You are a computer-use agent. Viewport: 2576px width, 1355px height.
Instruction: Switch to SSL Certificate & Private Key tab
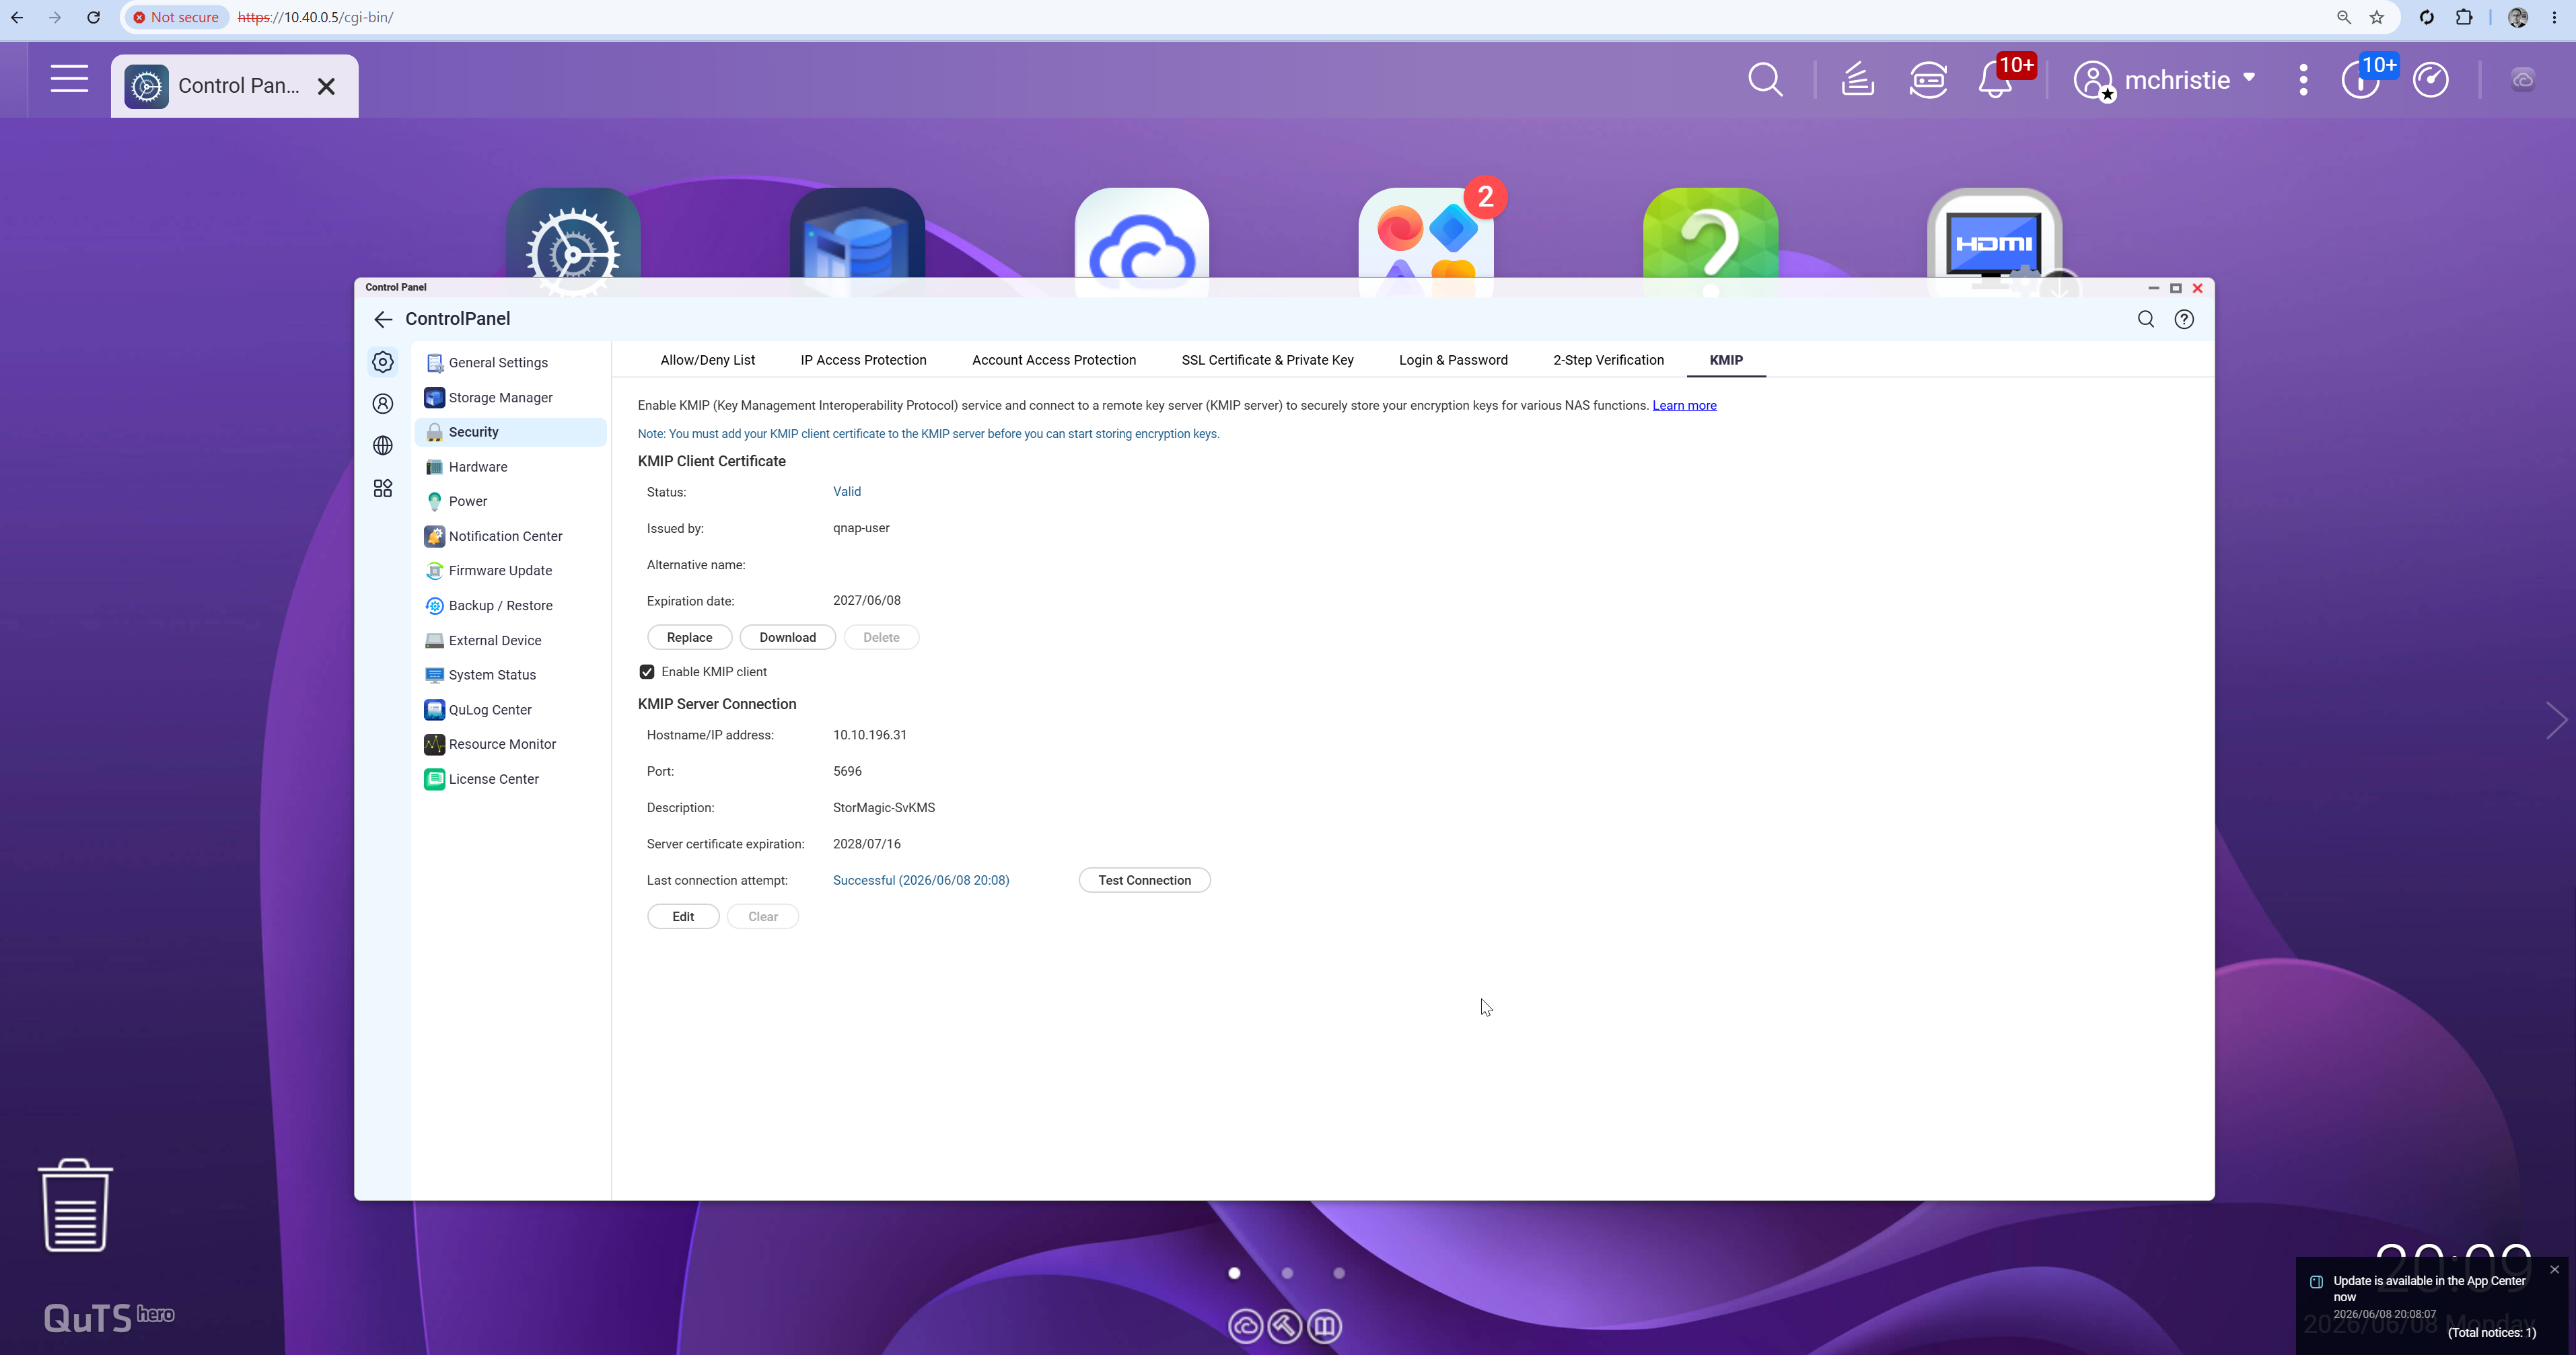(1267, 360)
